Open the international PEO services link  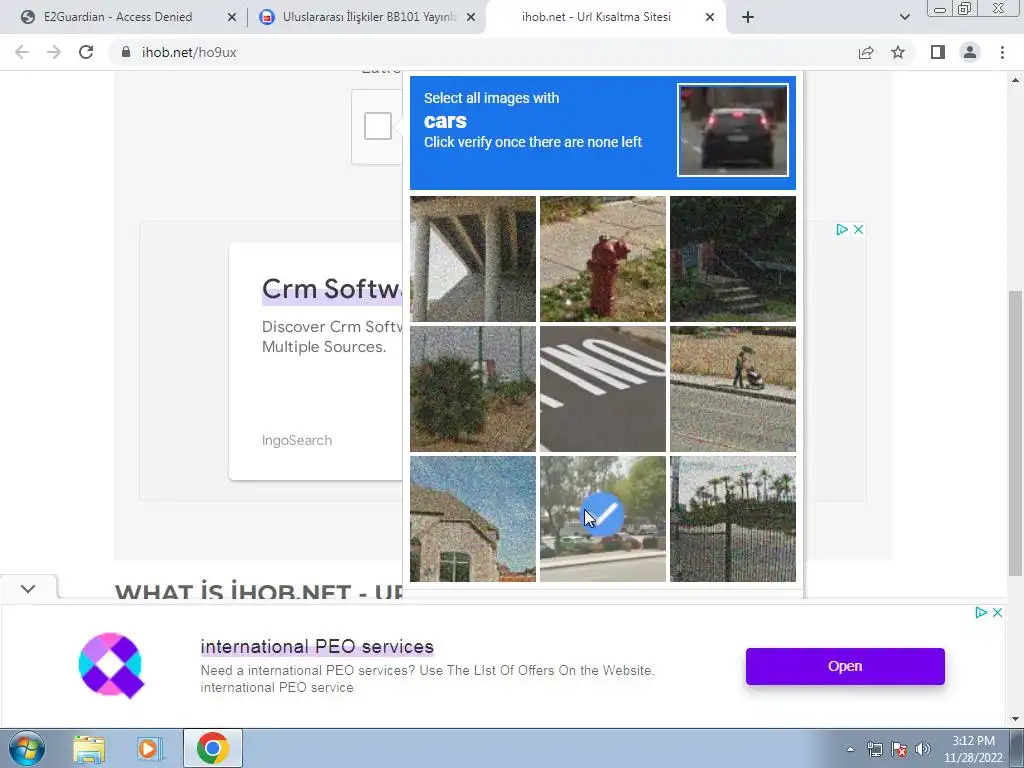point(317,647)
